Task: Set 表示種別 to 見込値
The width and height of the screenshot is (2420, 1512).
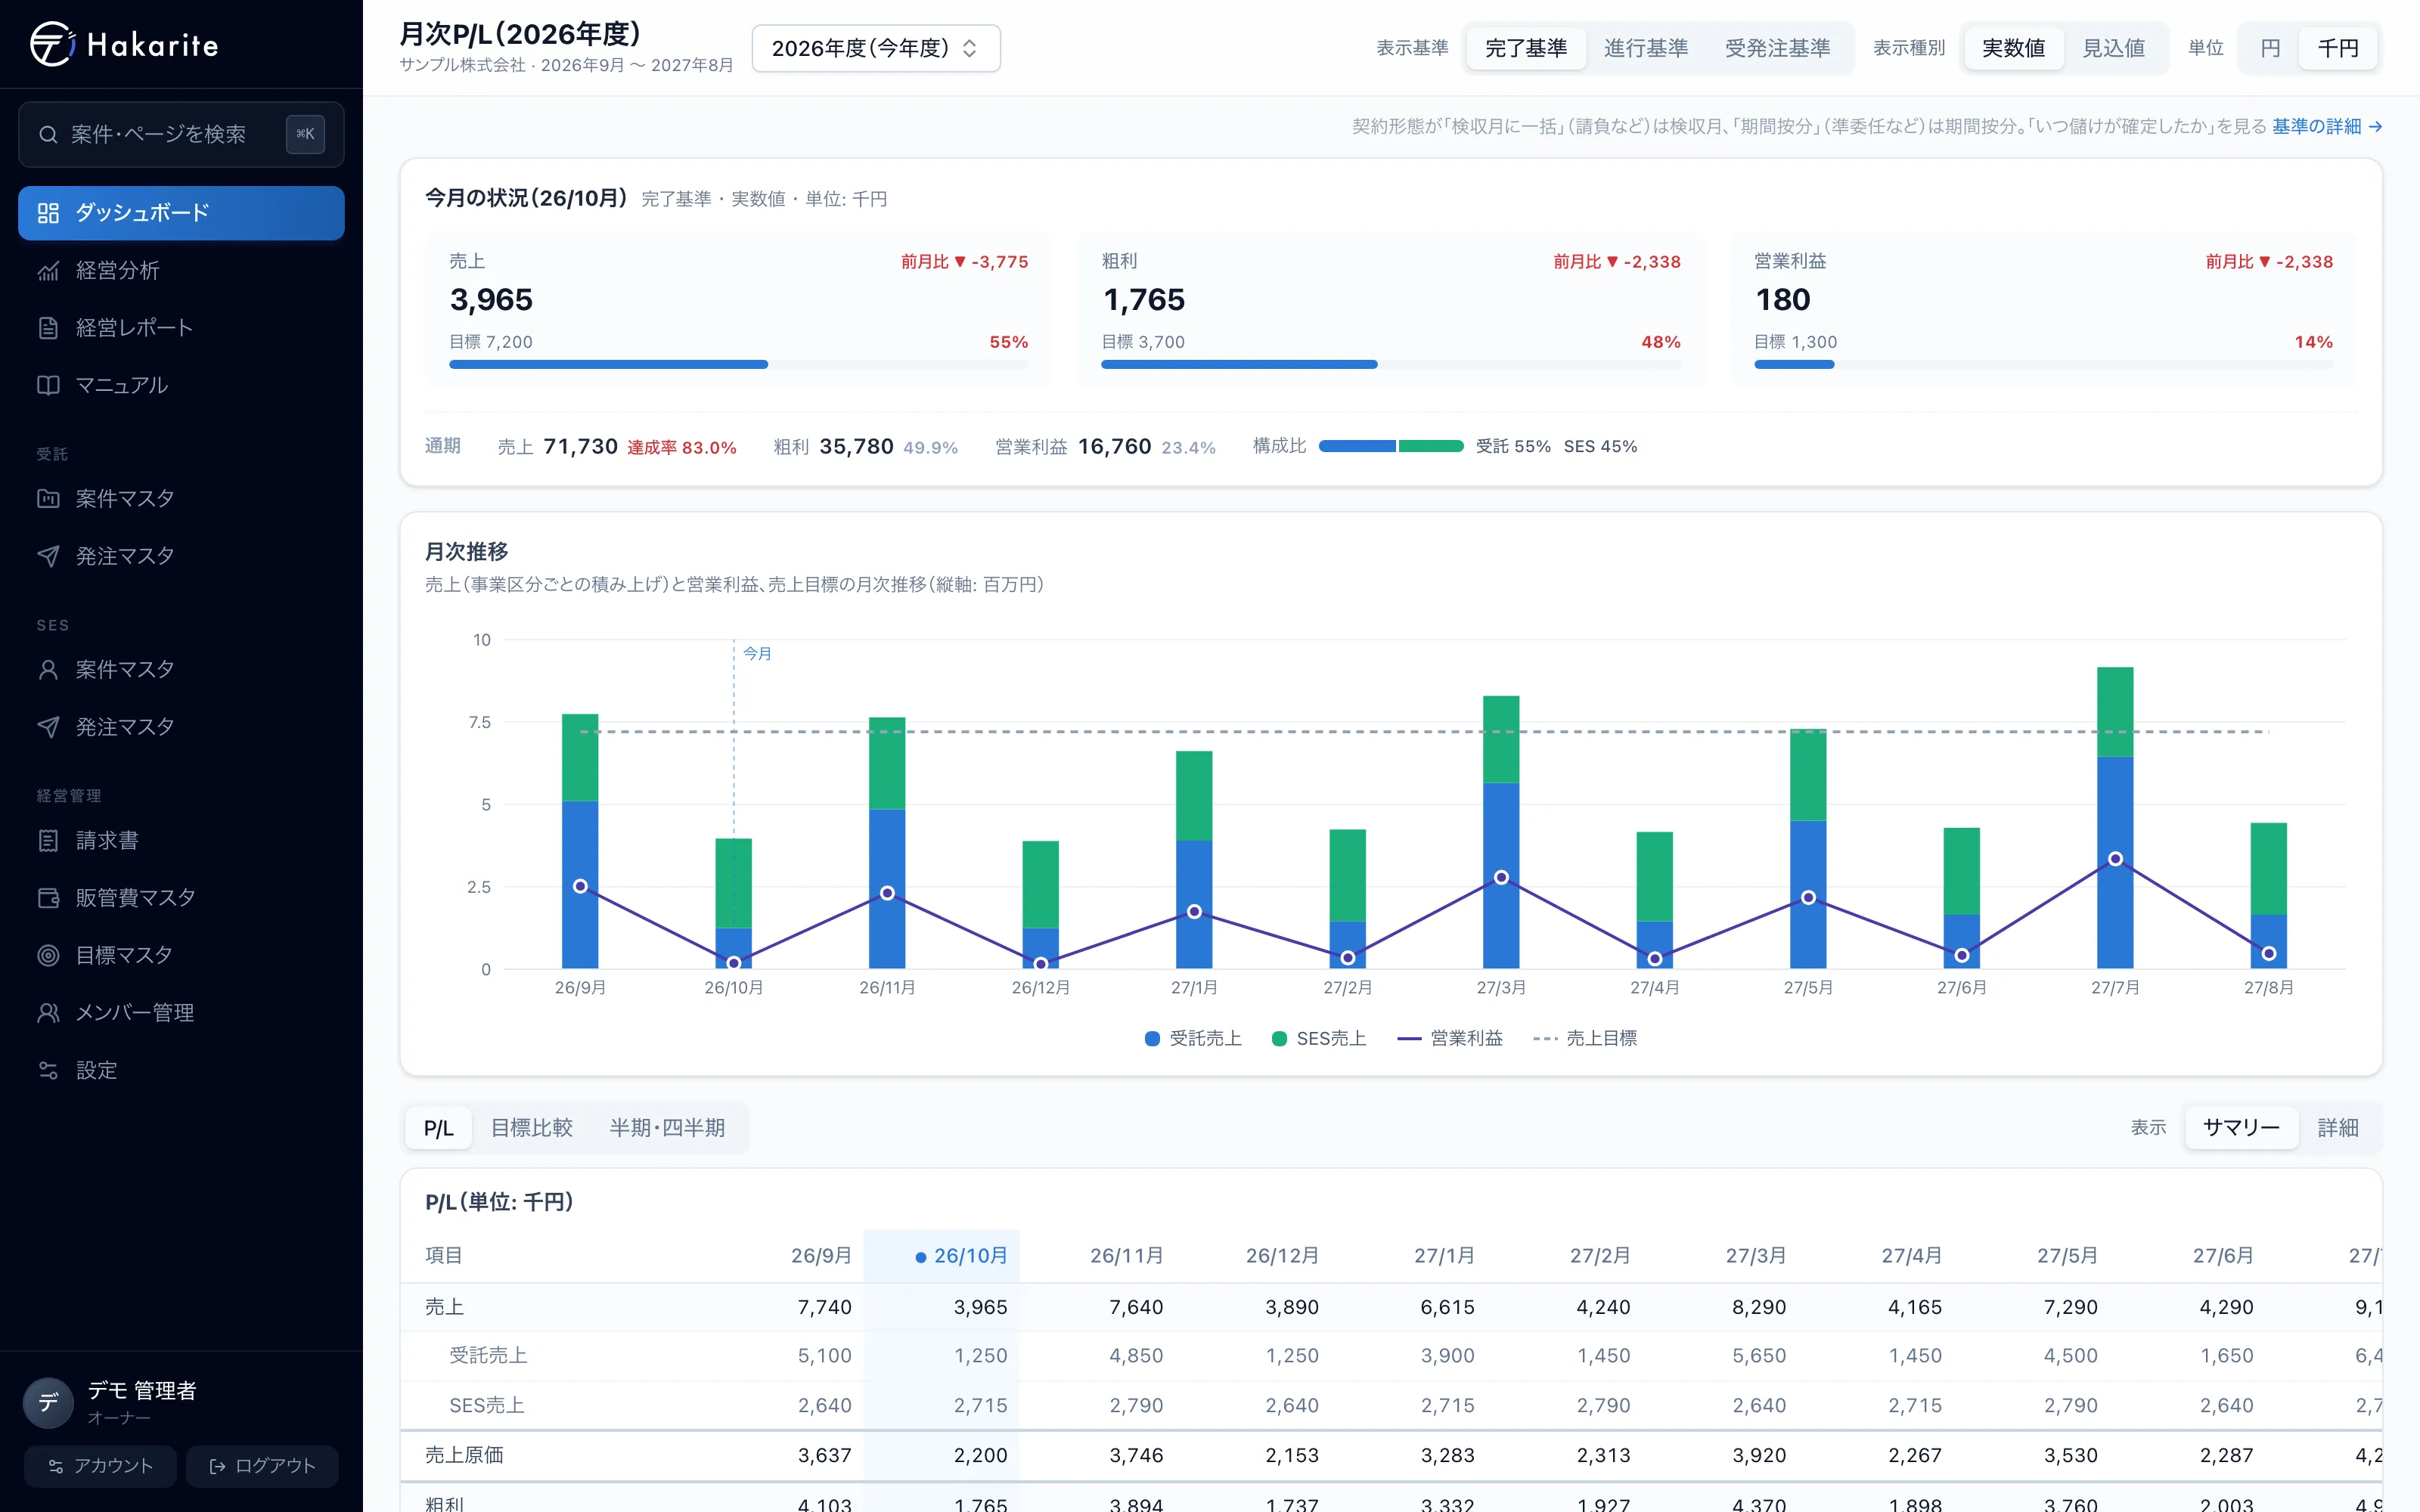Action: point(2113,48)
